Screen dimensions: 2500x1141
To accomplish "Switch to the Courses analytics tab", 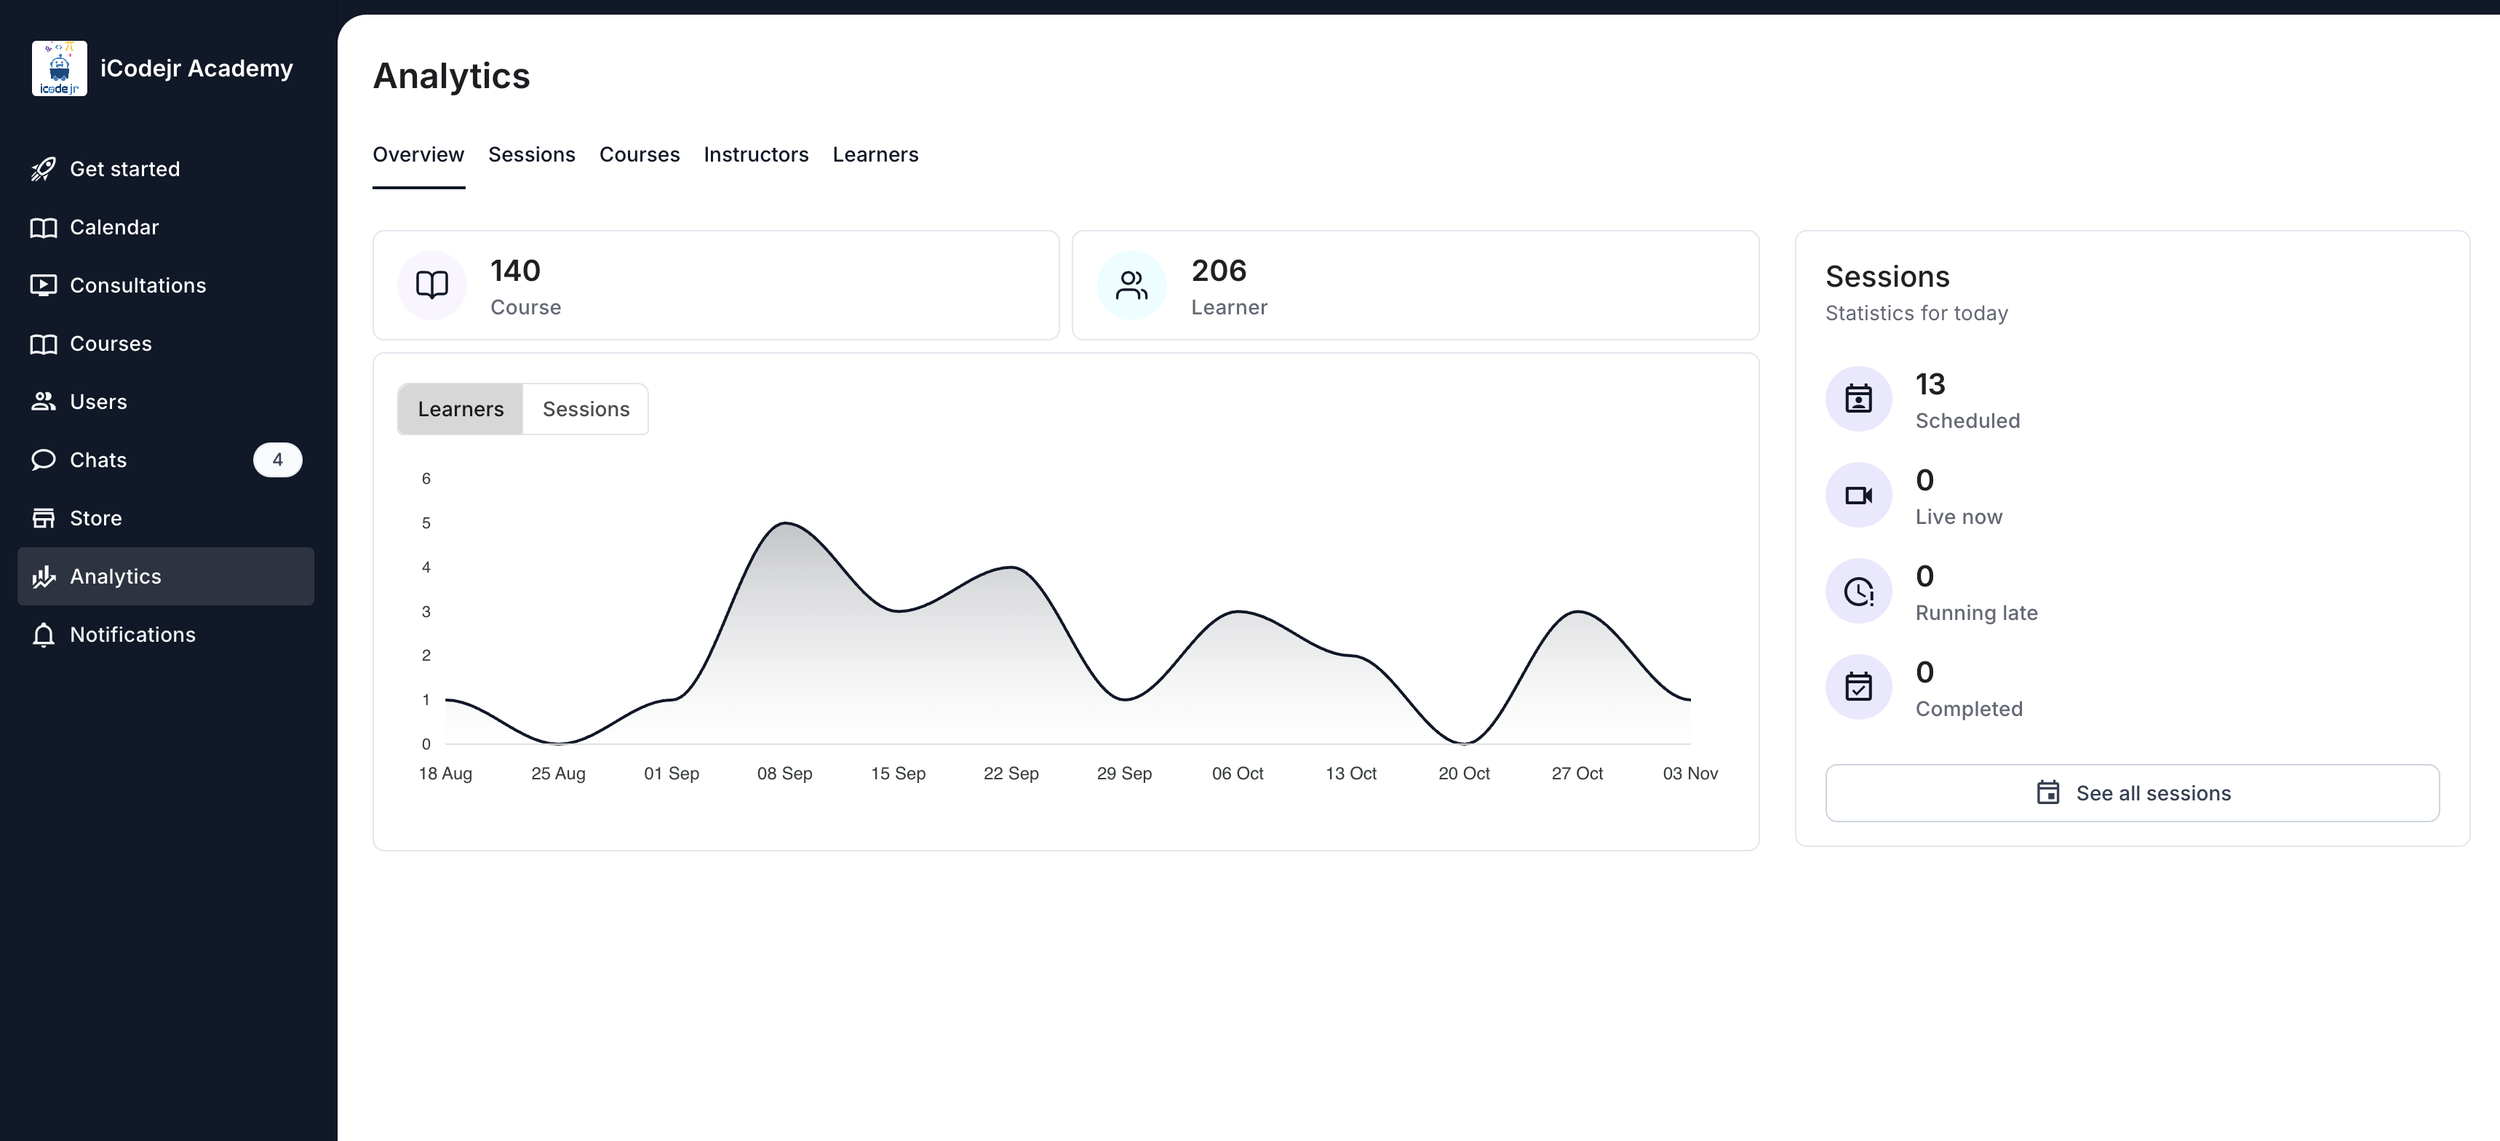I will point(639,155).
